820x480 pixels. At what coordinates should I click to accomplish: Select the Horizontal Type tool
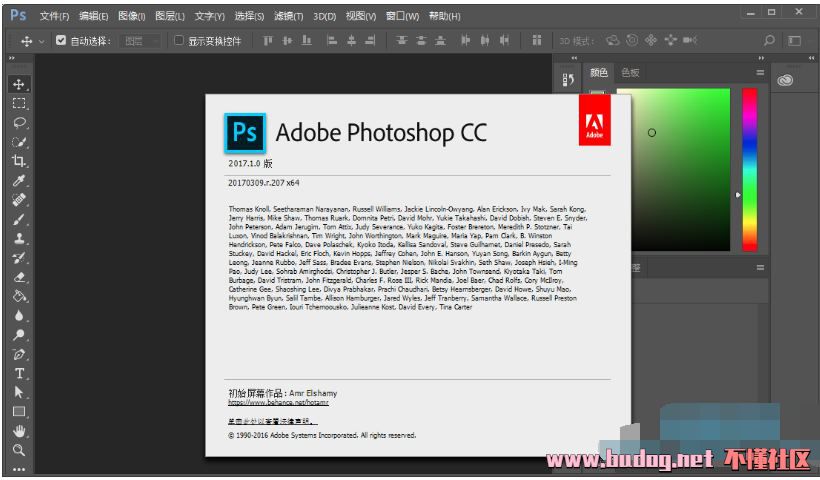(19, 373)
